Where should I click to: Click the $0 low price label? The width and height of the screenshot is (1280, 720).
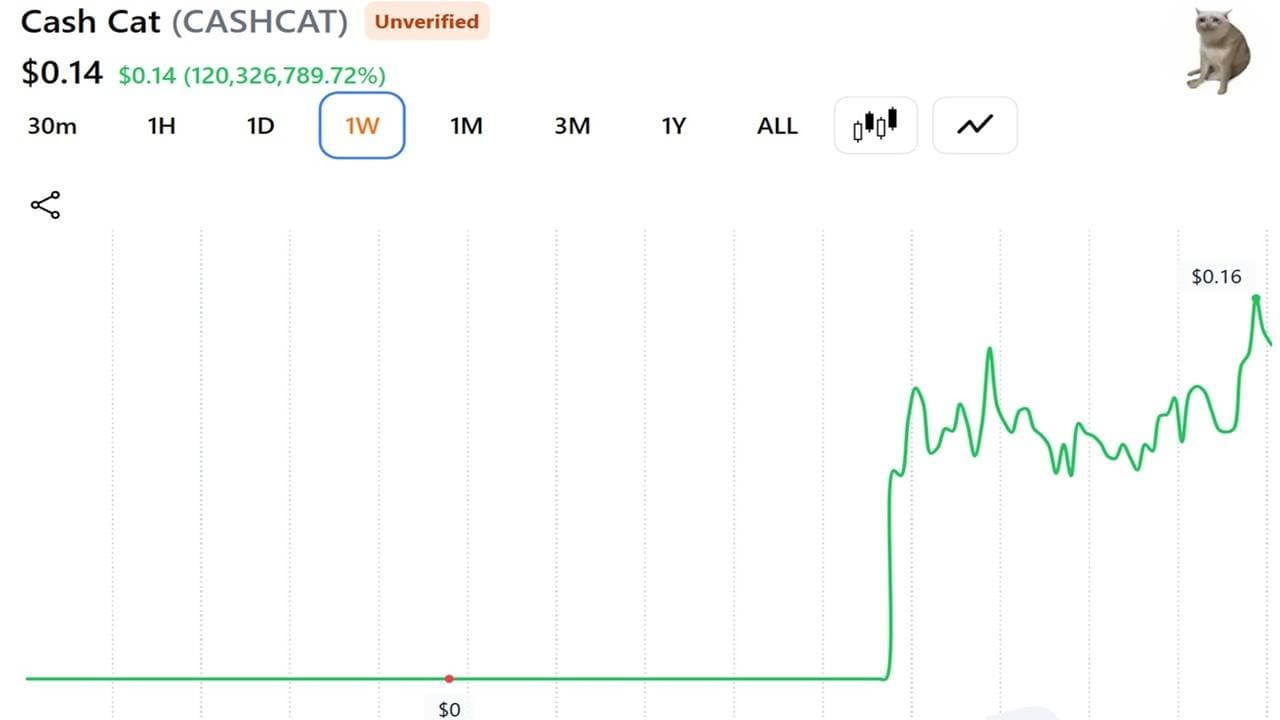click(x=449, y=709)
